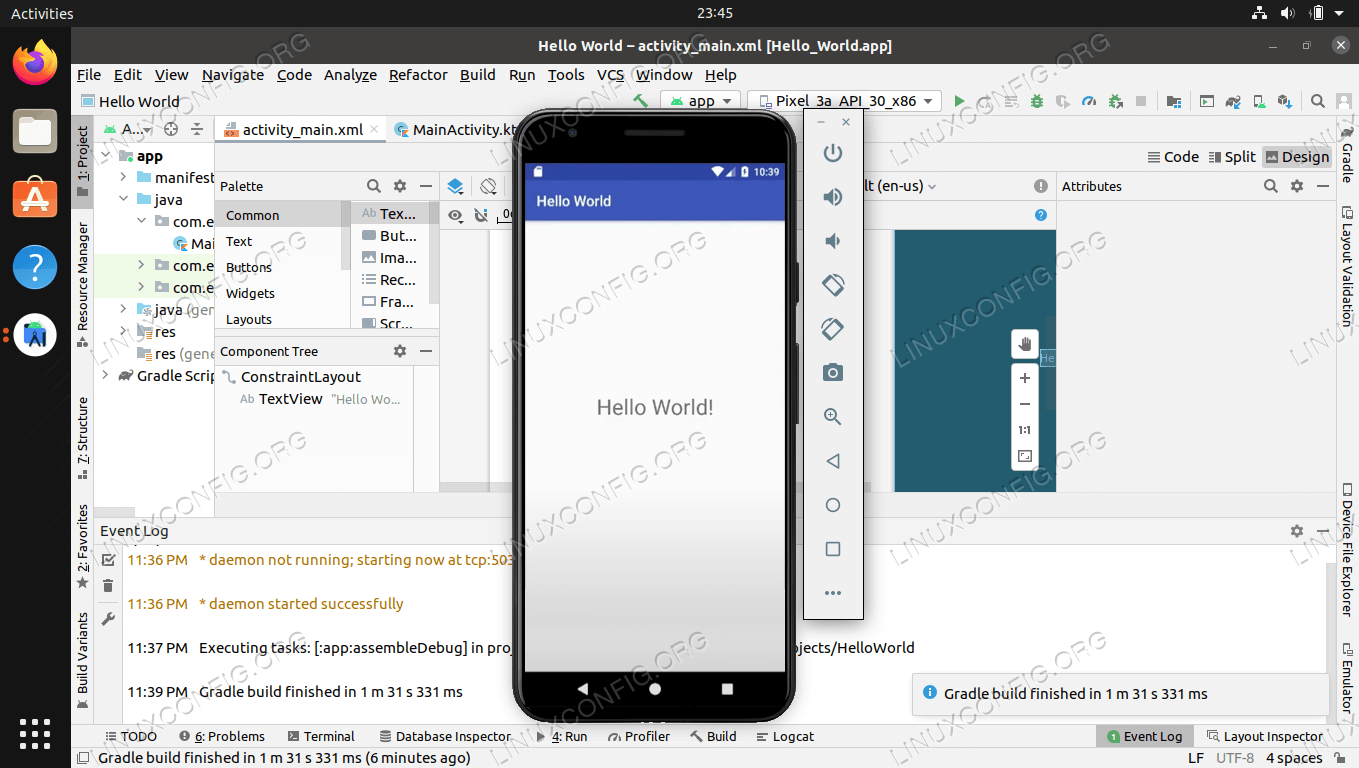This screenshot has width=1359, height=768.
Task: Open emulator extended controls three dots
Action: click(832, 593)
